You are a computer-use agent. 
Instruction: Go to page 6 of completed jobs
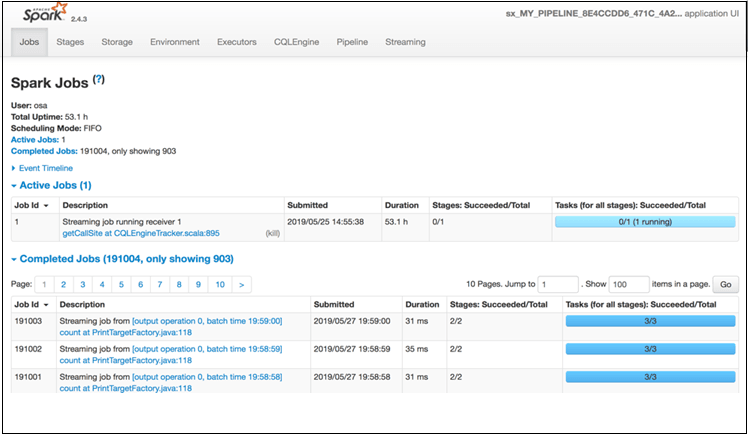pos(141,285)
